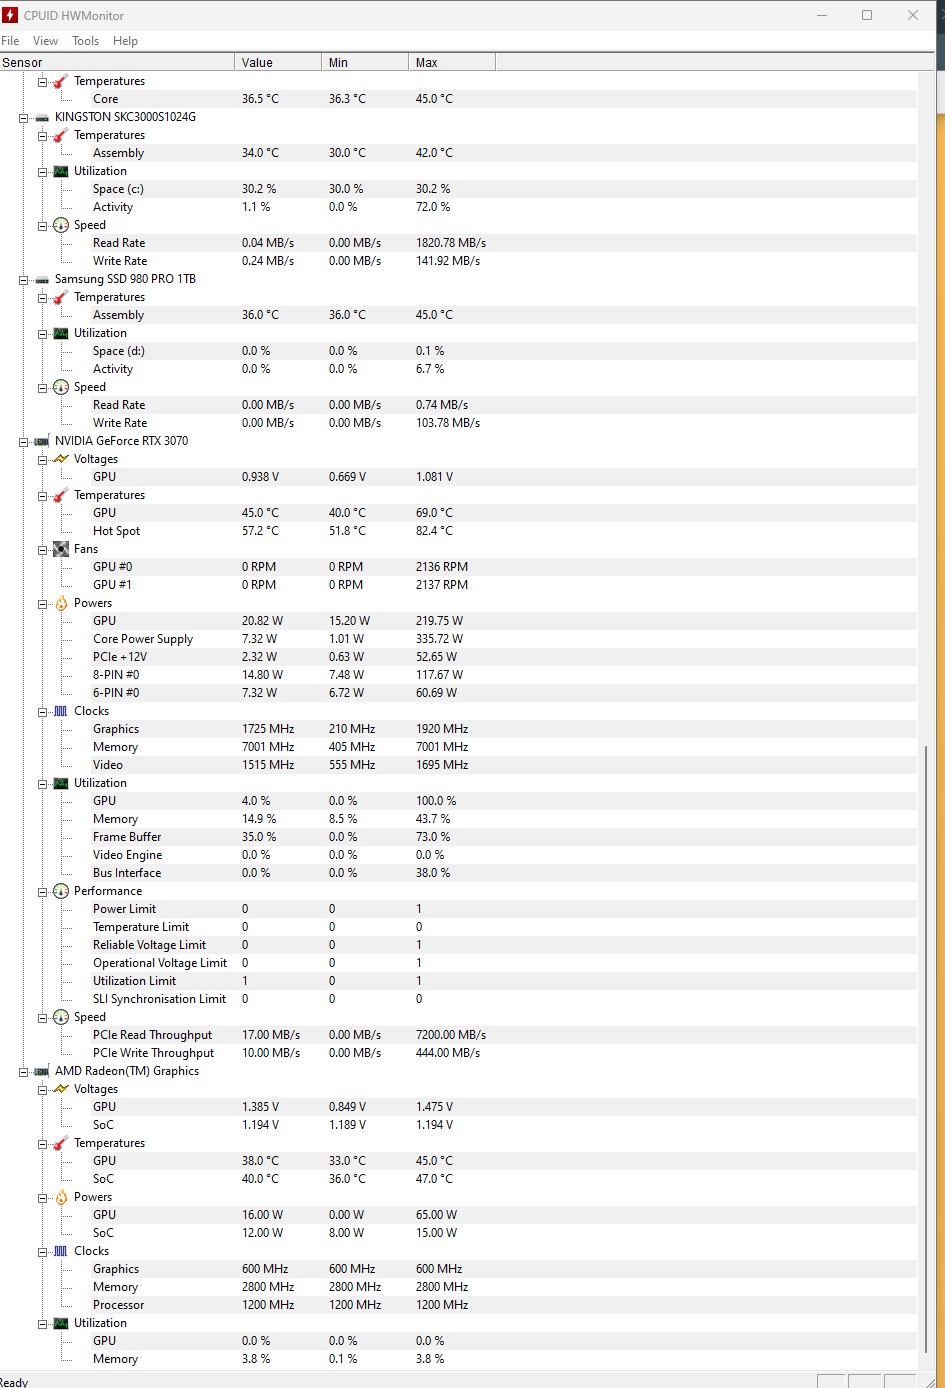The height and width of the screenshot is (1388, 945).
Task: Click Kingston Speed gauge icon
Action: [61, 225]
